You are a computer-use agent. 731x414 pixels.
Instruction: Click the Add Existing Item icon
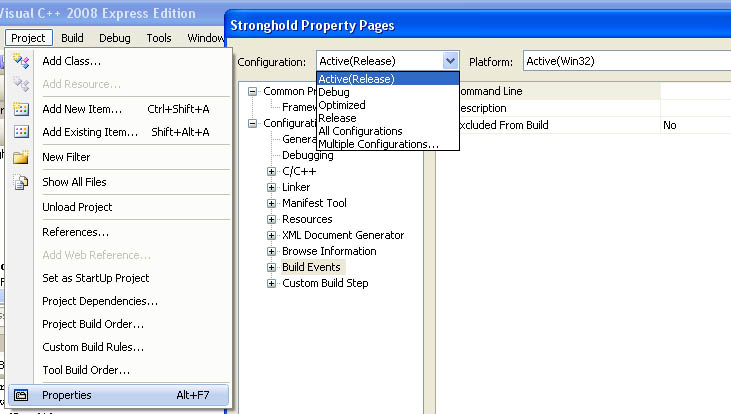coord(21,132)
